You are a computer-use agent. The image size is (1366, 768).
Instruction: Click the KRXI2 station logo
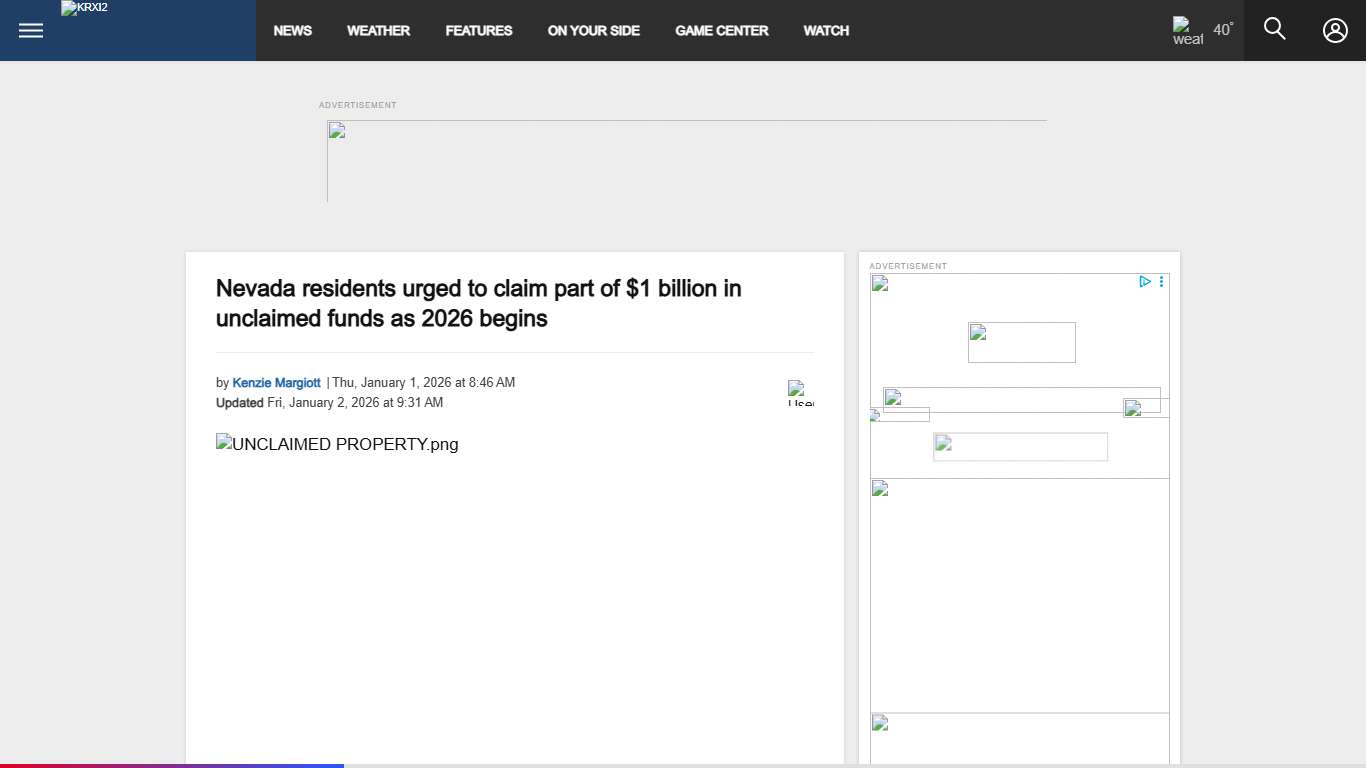[x=85, y=9]
